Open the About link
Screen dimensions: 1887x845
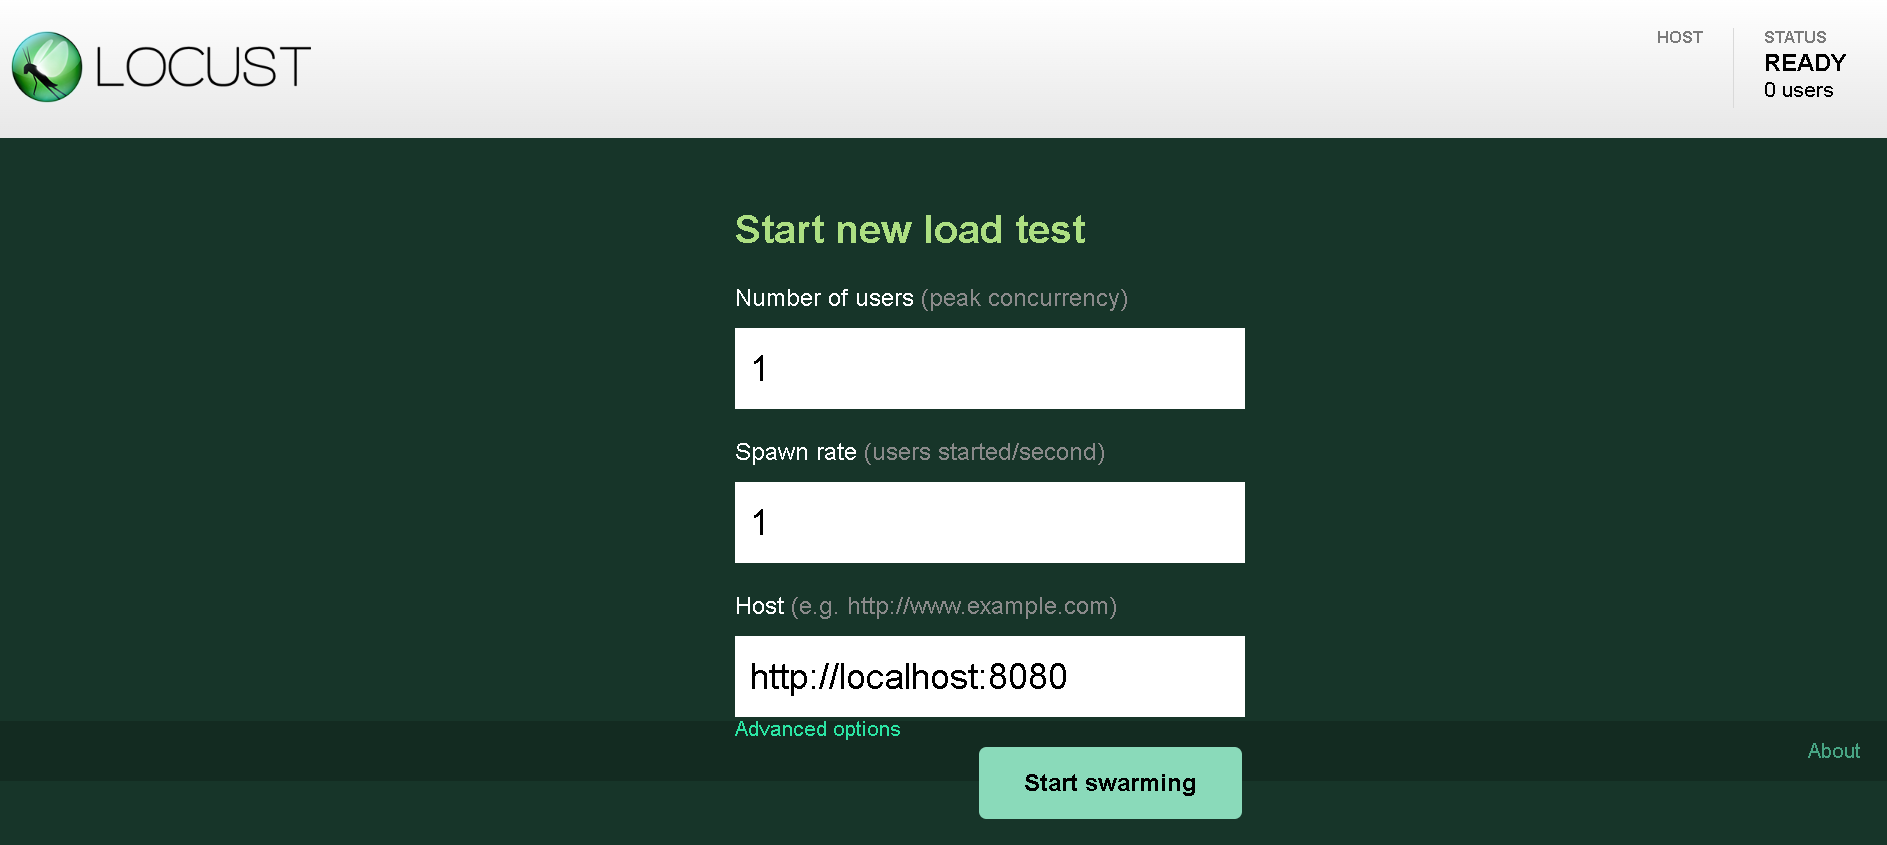click(1833, 751)
